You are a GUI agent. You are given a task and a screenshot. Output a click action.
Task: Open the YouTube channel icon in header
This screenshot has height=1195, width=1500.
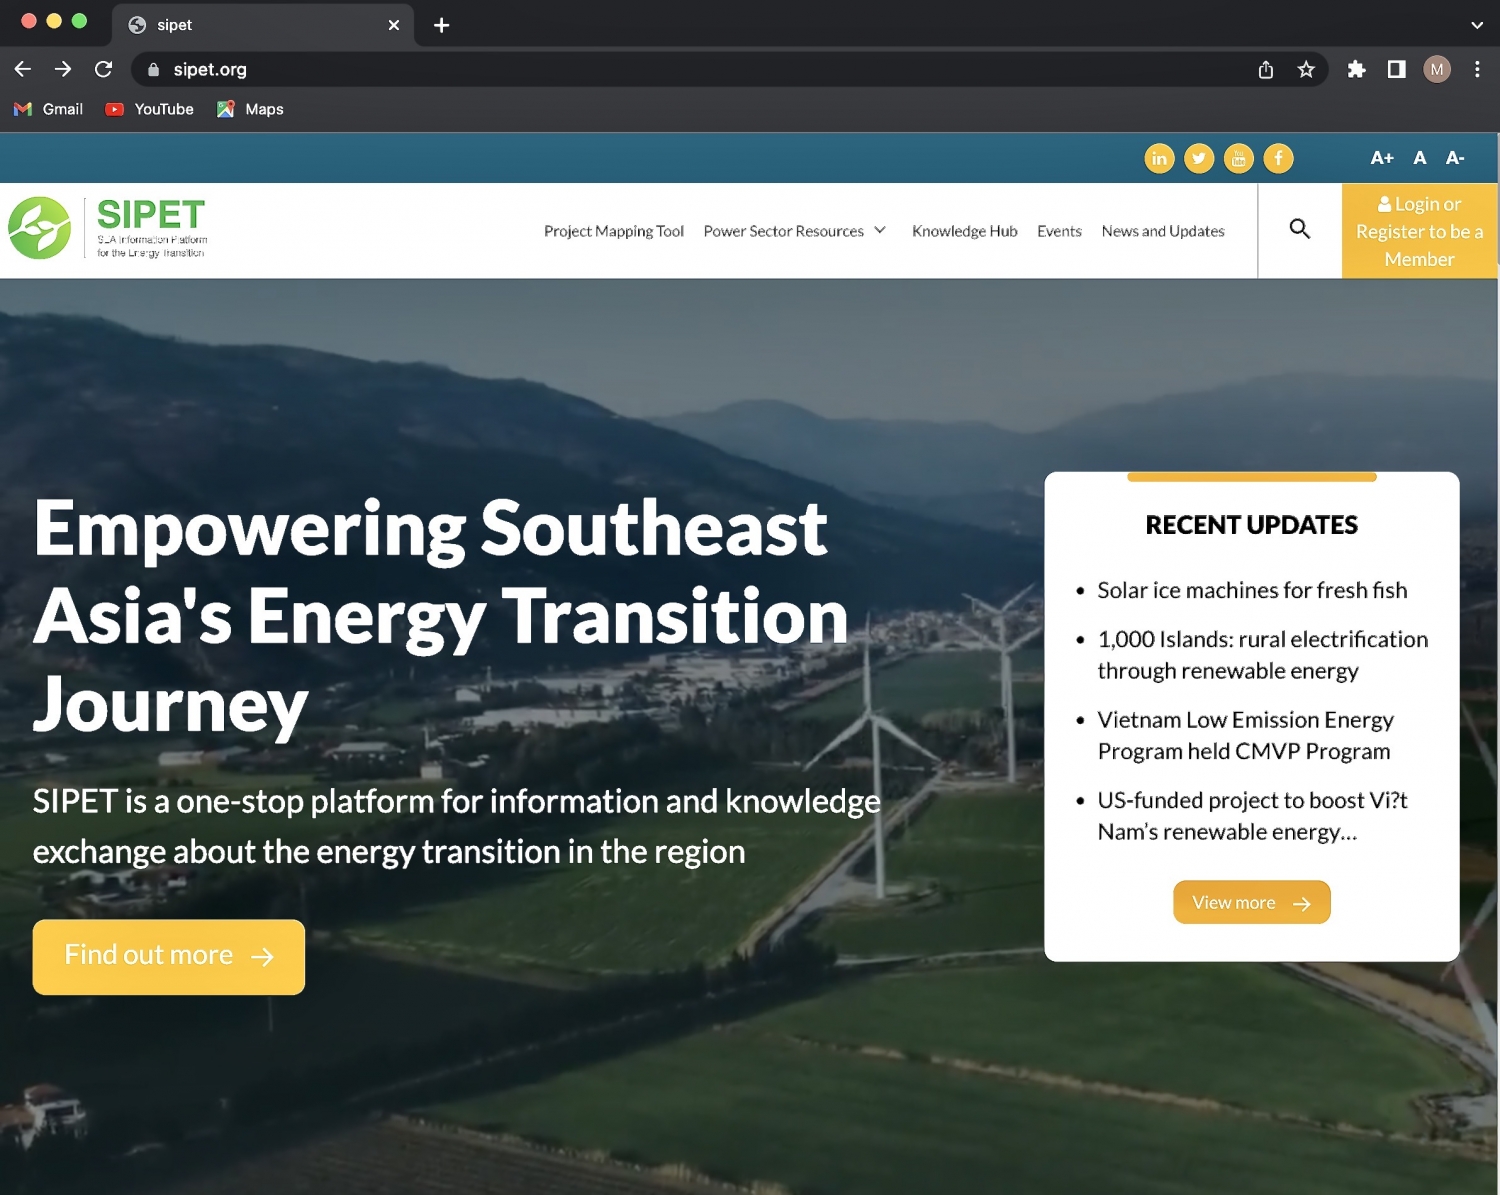[x=1238, y=158]
